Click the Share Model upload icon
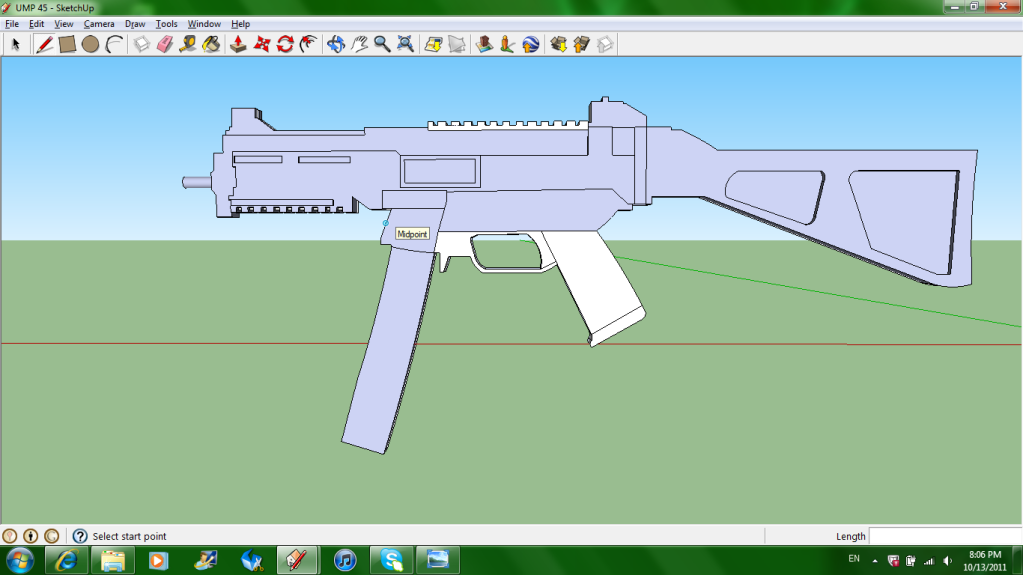This screenshot has width=1023, height=575. pos(581,44)
